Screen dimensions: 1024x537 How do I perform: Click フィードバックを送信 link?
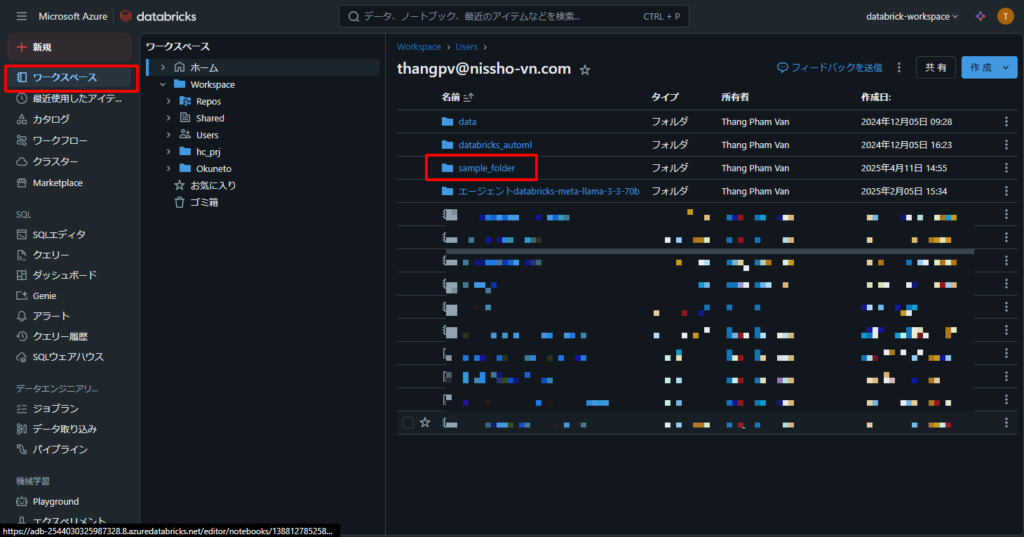[x=829, y=67]
